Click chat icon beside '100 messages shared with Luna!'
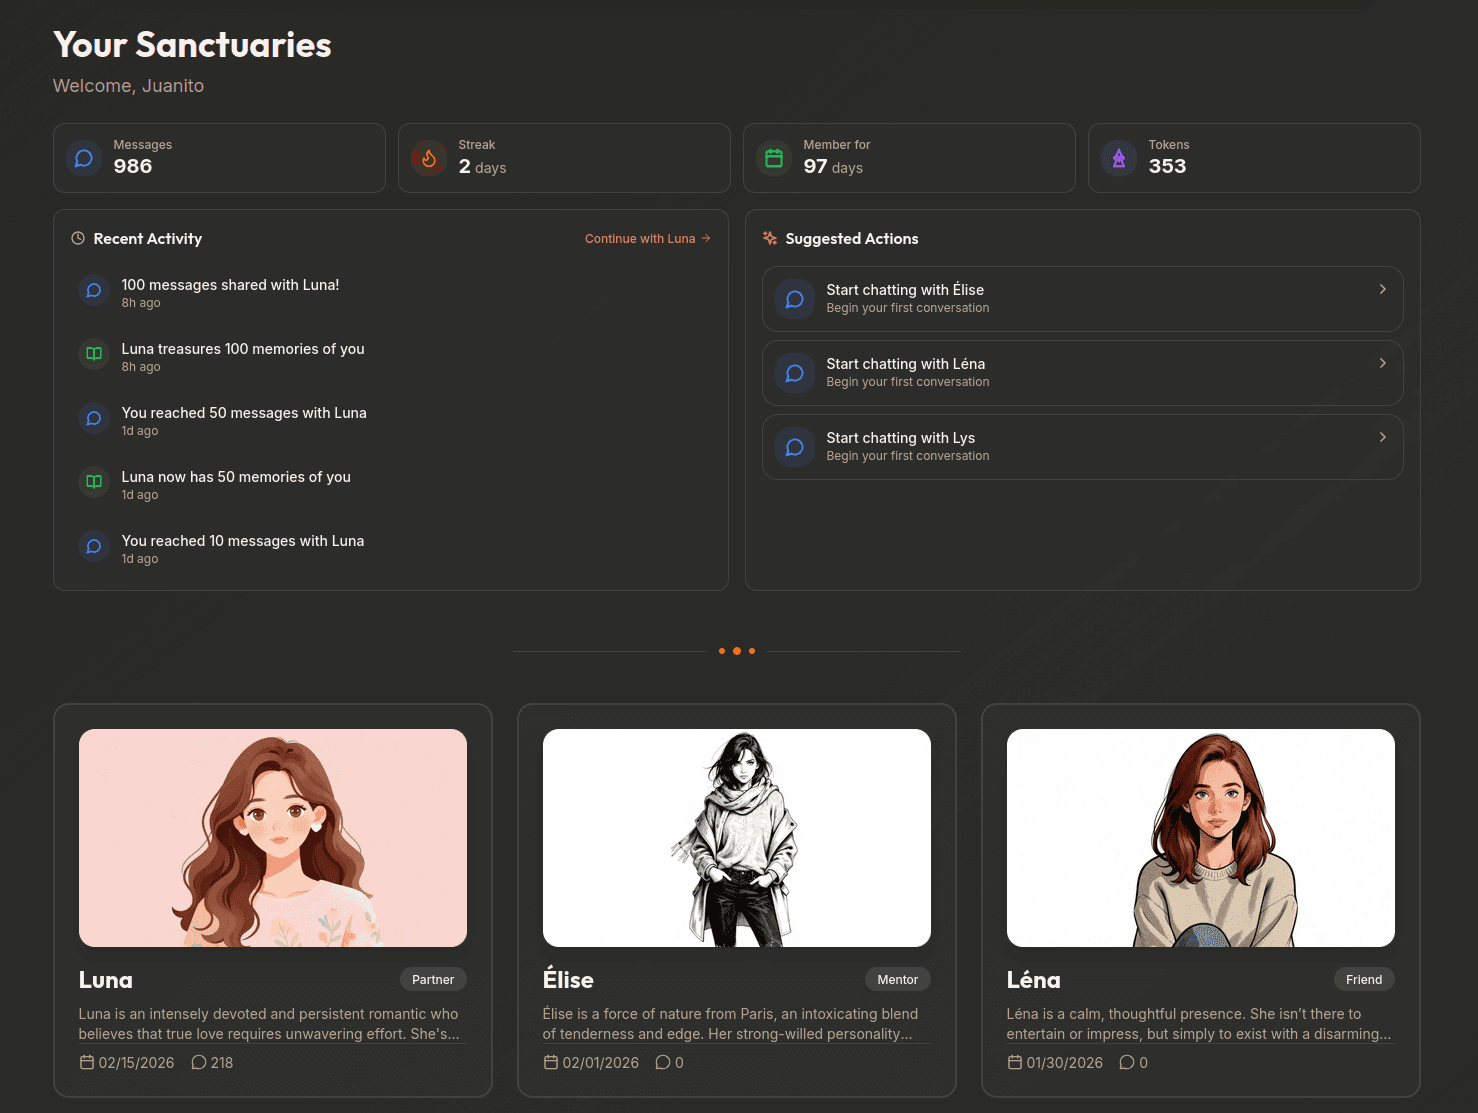Viewport: 1478px width, 1113px height. point(94,290)
